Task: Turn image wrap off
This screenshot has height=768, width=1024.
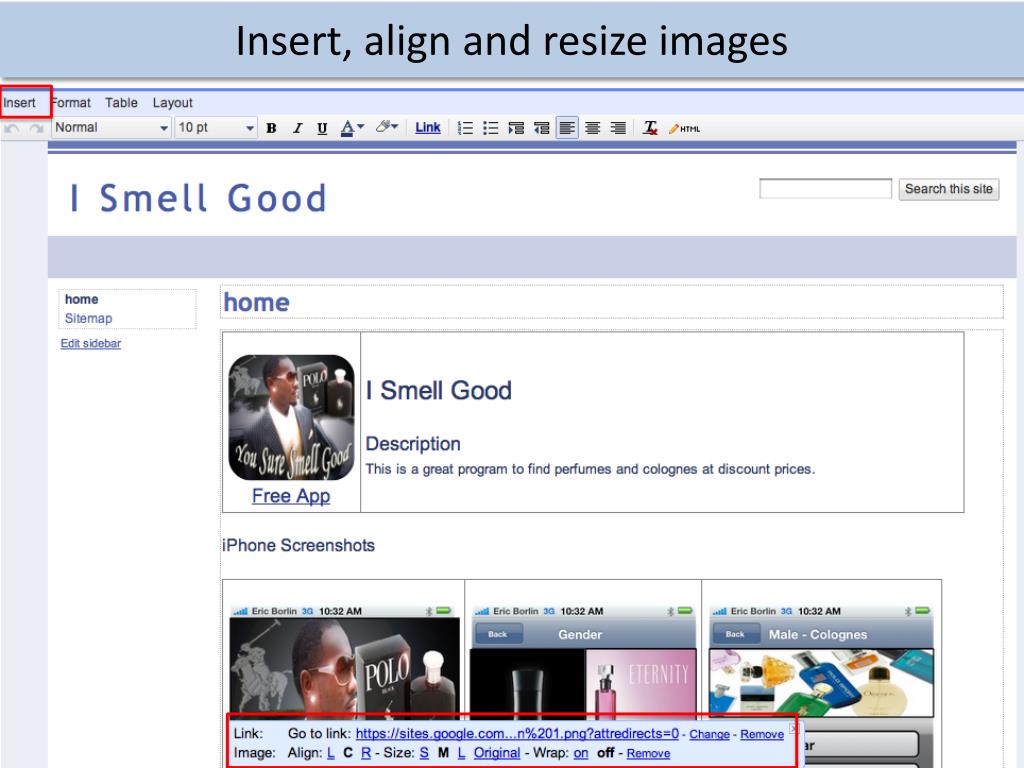Action: (606, 753)
